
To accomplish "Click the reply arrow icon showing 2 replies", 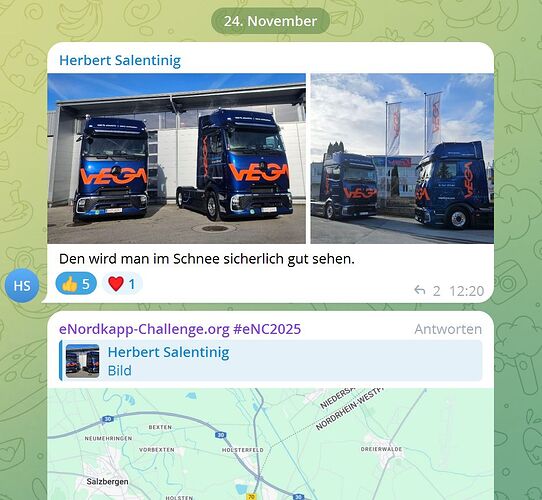I will pyautogui.click(x=420, y=290).
